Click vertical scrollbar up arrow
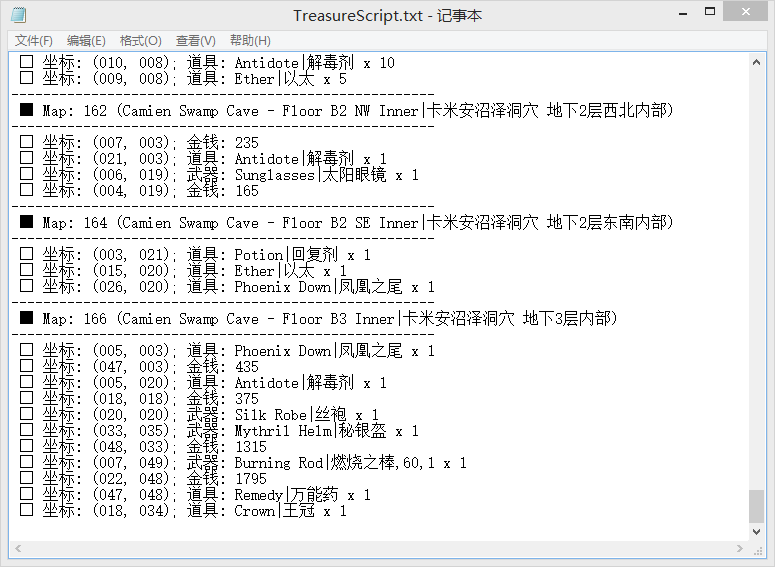This screenshot has height=567, width=775. 756,62
